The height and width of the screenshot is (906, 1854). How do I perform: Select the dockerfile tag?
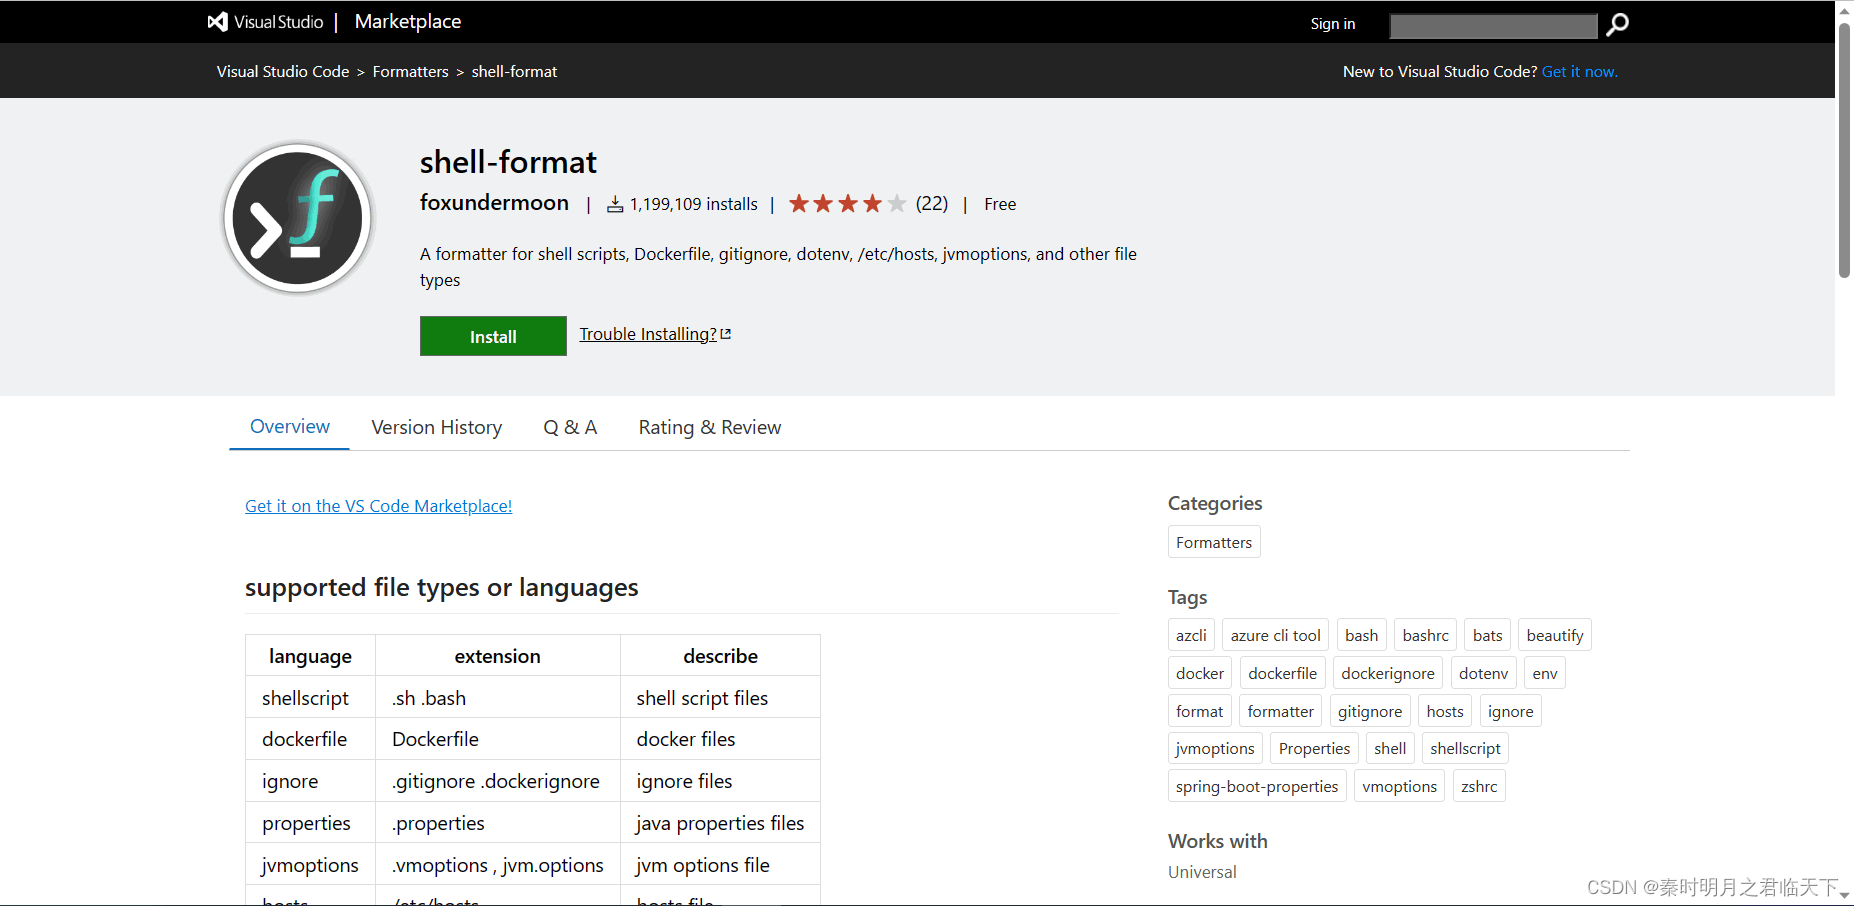(x=1283, y=673)
